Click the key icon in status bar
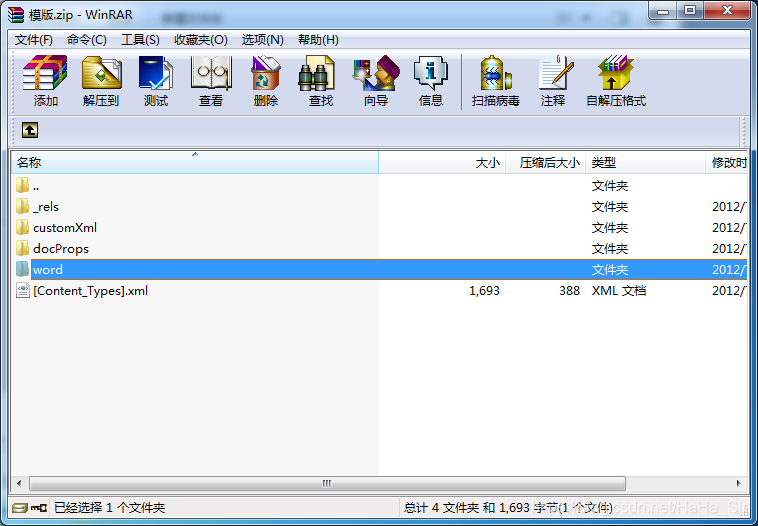Viewport: 758px width, 526px height. (39, 508)
